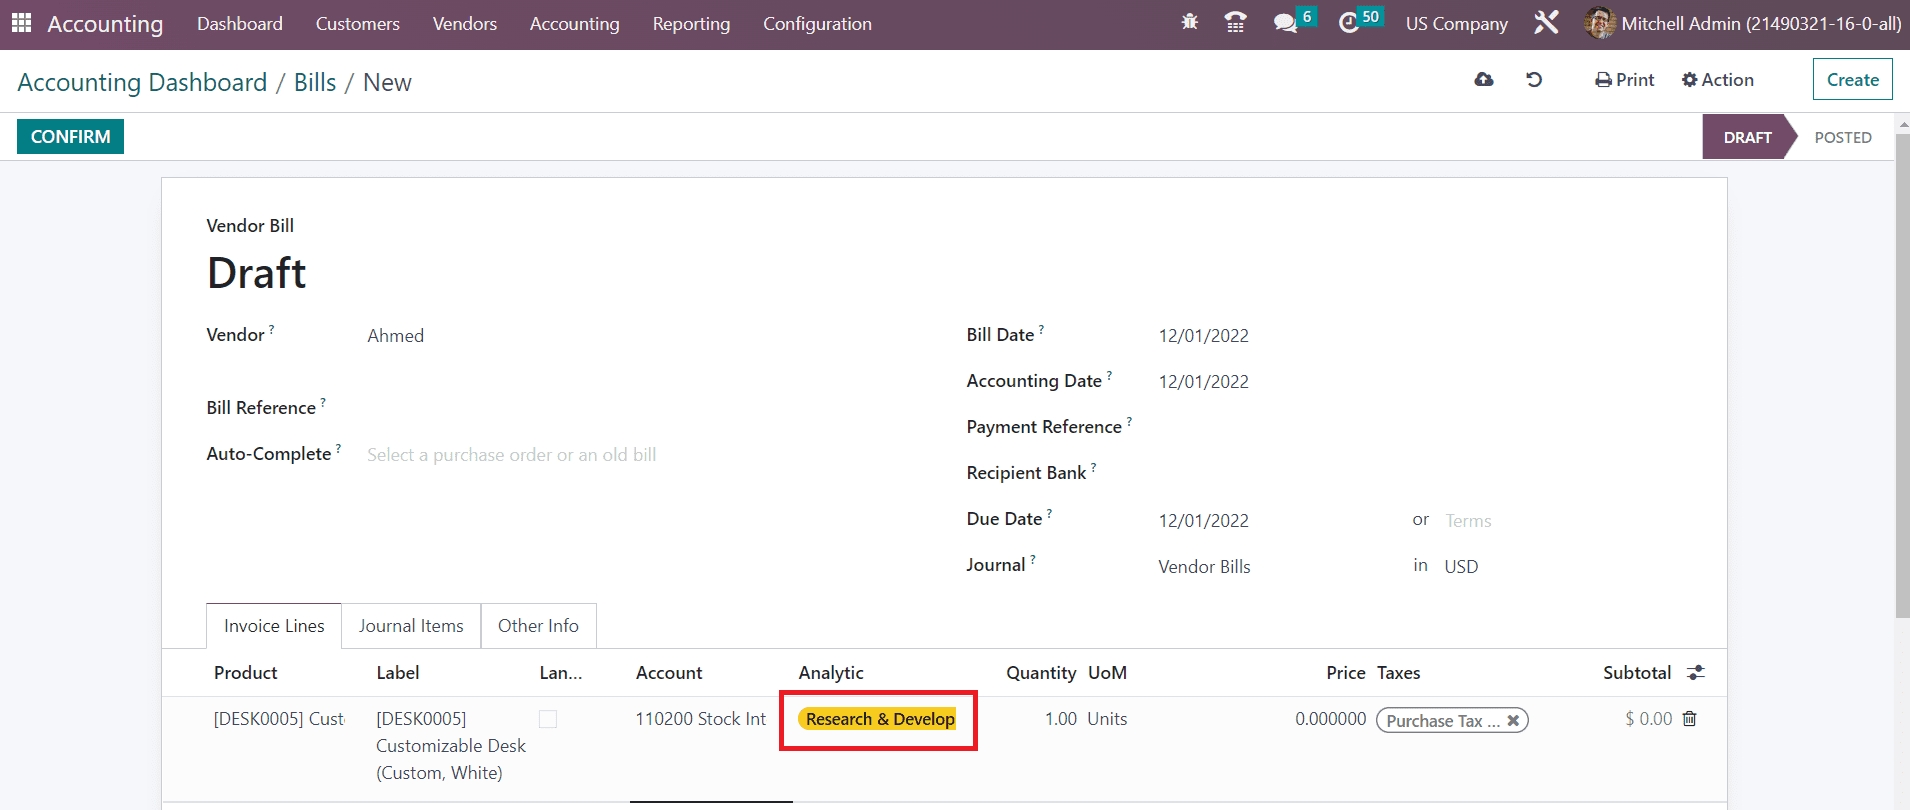Open the apps grid menu icon
1910x810 pixels.
click(21, 23)
